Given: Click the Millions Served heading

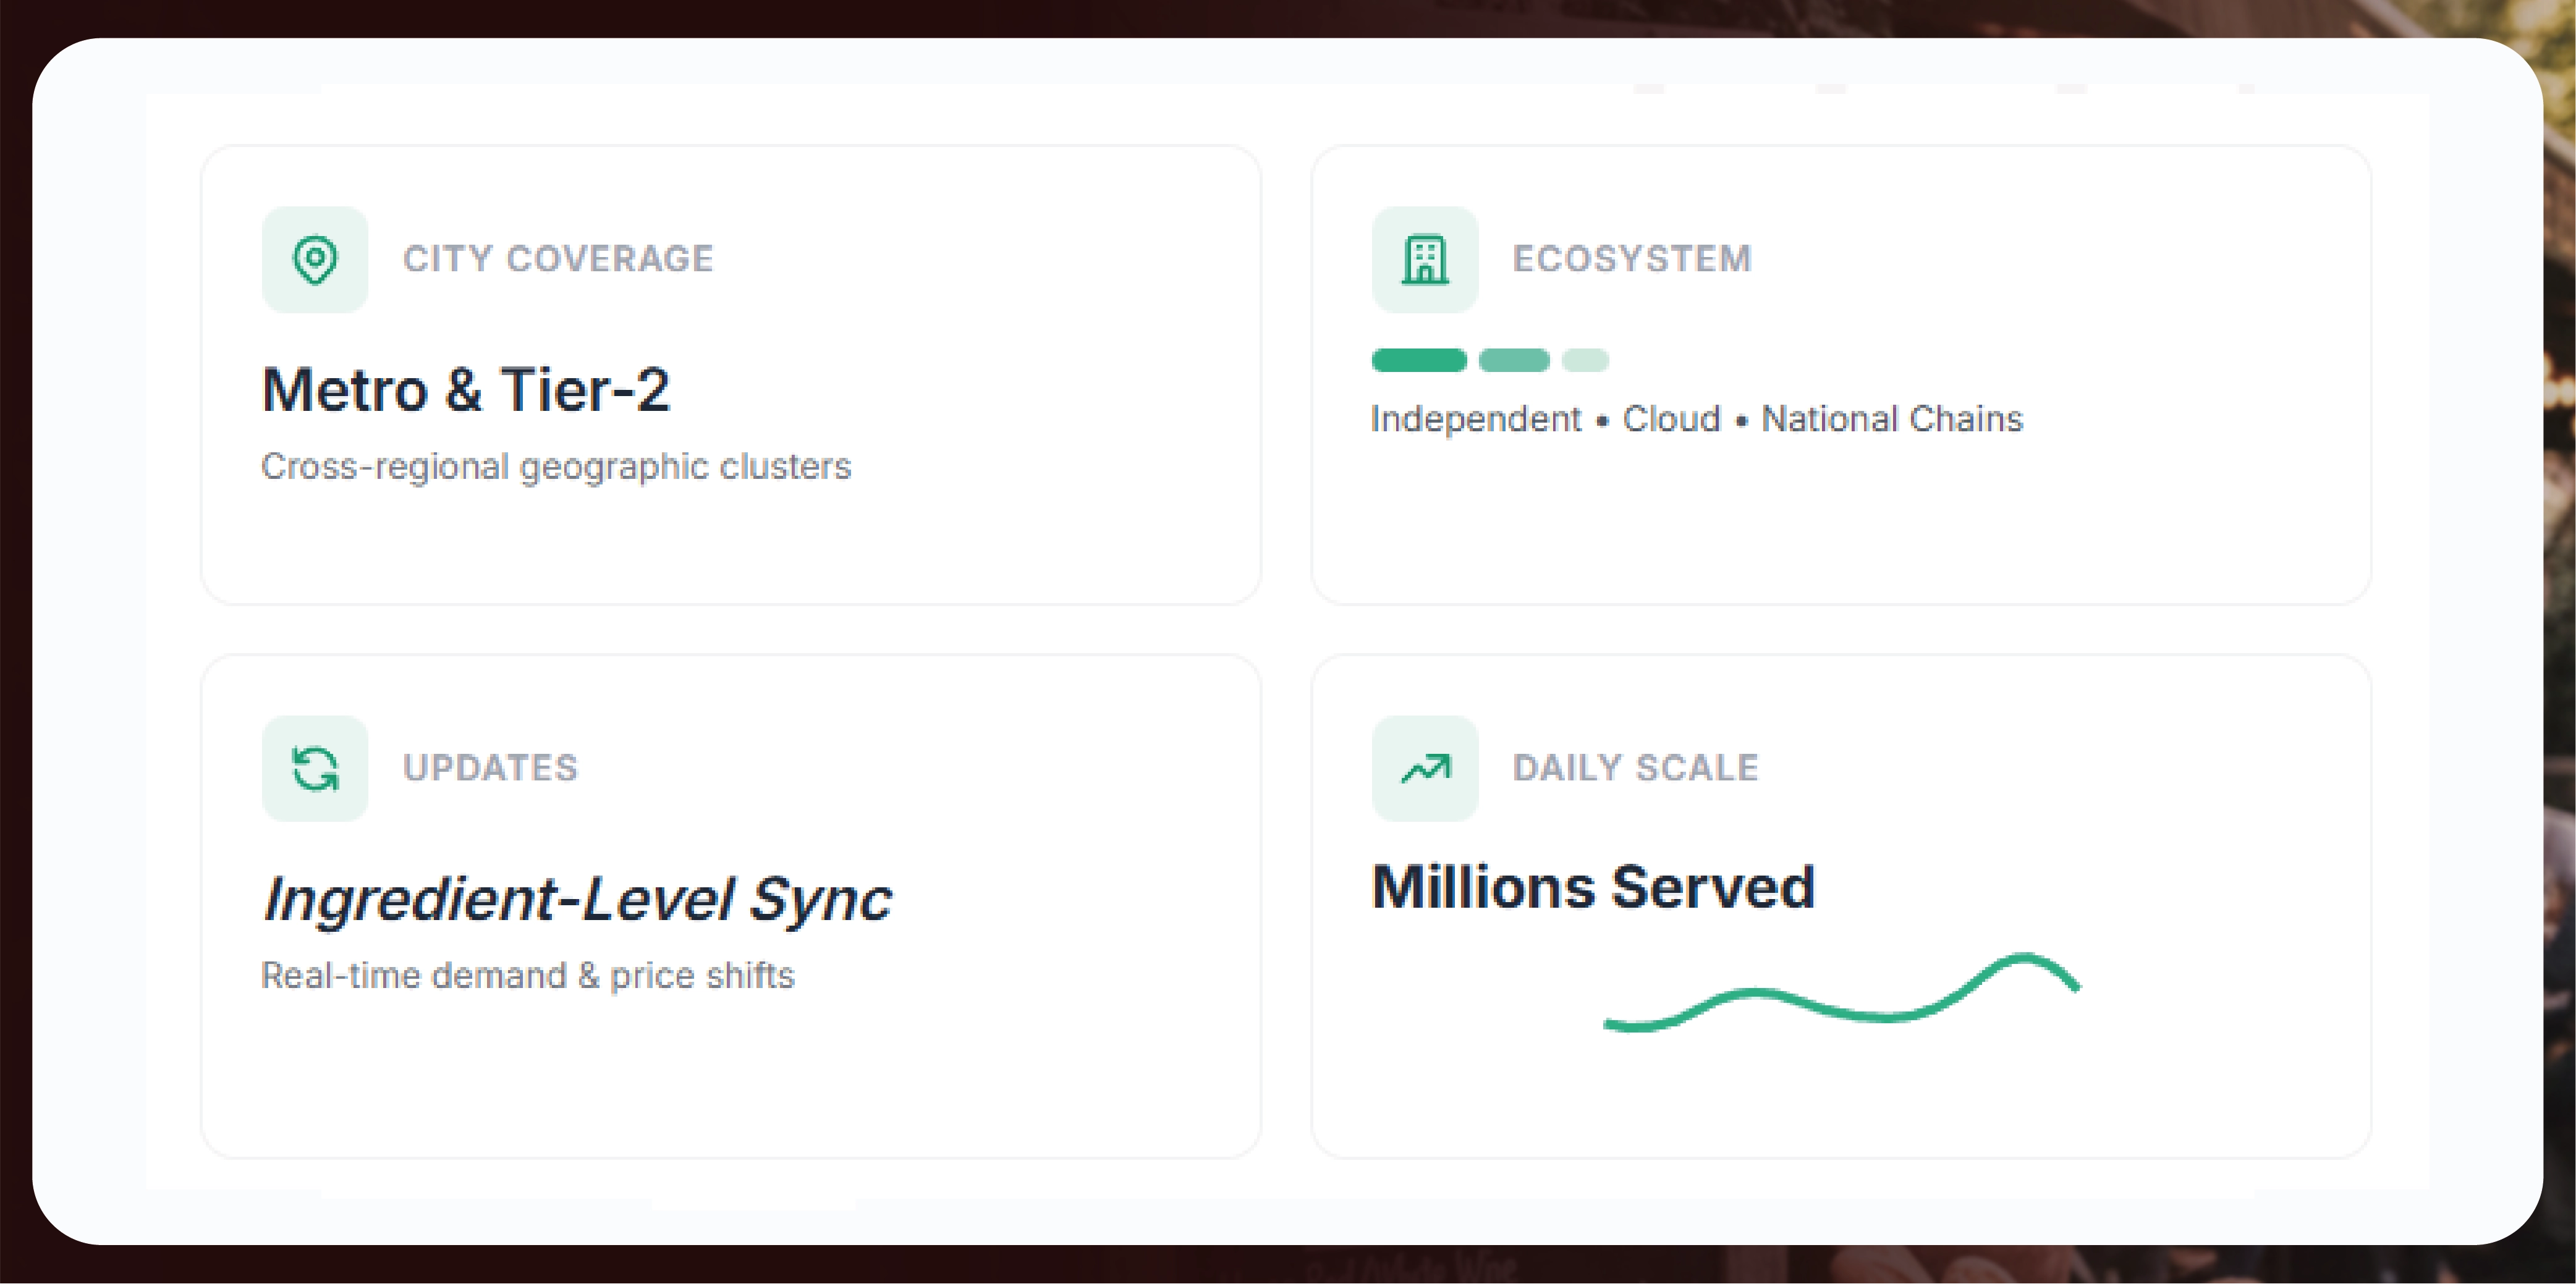Looking at the screenshot, I should [1593, 887].
